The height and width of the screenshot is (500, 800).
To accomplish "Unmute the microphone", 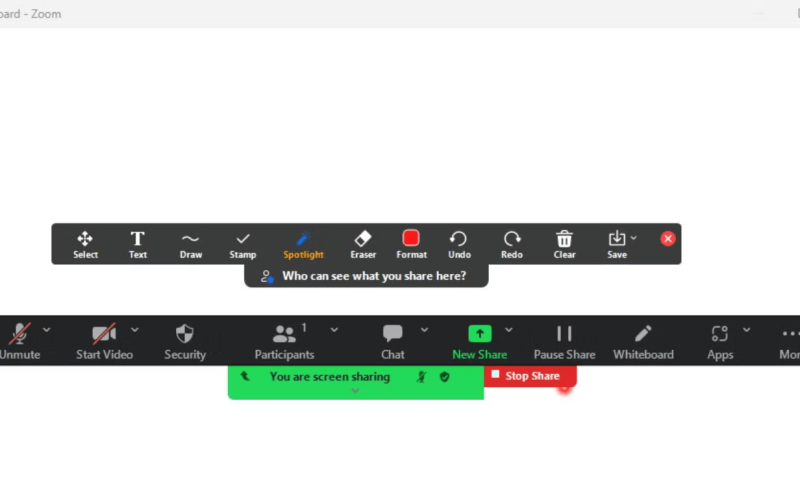I will tap(19, 341).
